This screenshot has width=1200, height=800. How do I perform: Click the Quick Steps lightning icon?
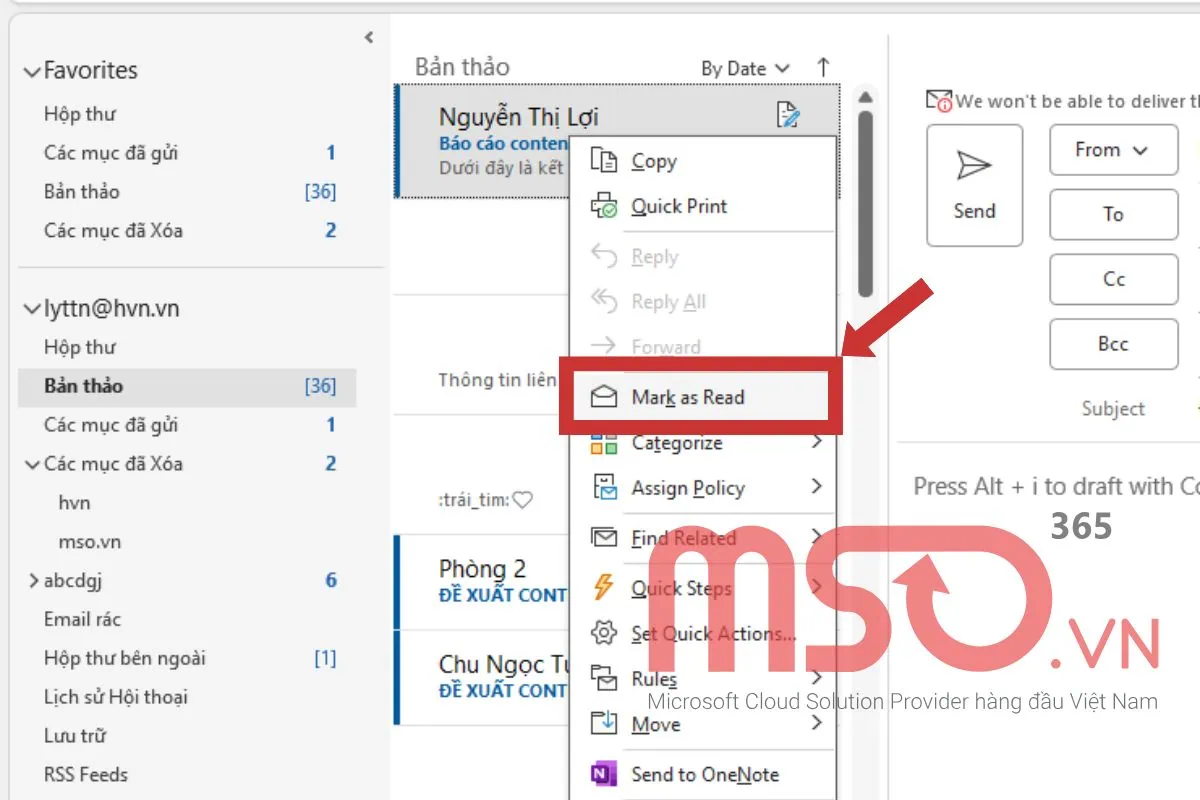(x=604, y=588)
